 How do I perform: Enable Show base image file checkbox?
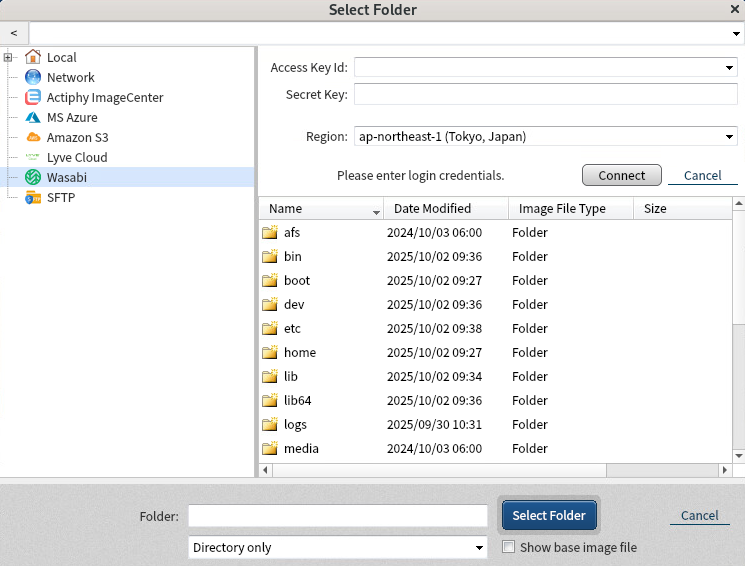[509, 547]
